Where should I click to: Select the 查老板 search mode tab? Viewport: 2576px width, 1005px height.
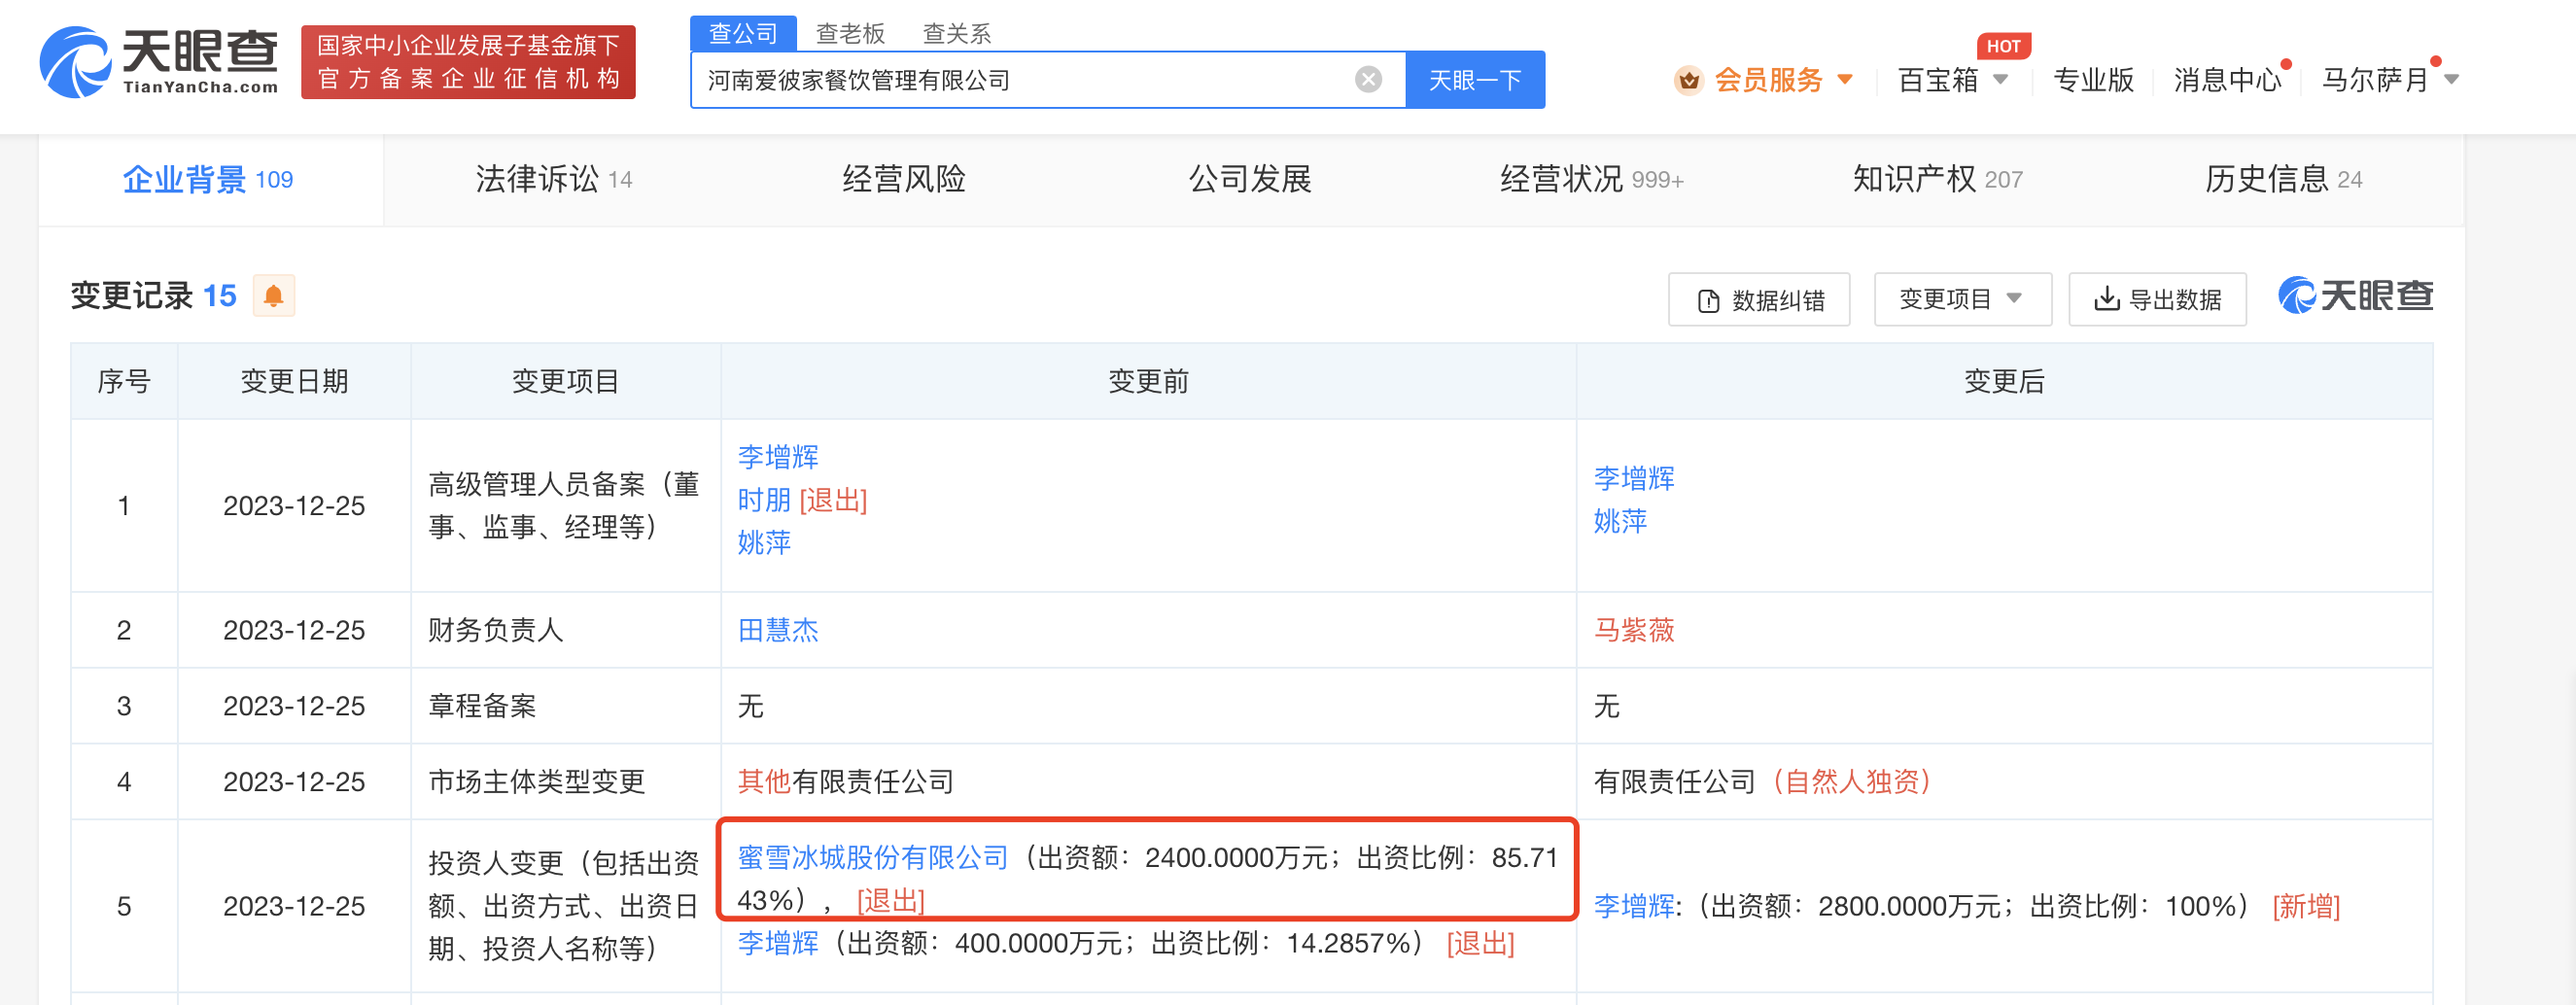[850, 34]
